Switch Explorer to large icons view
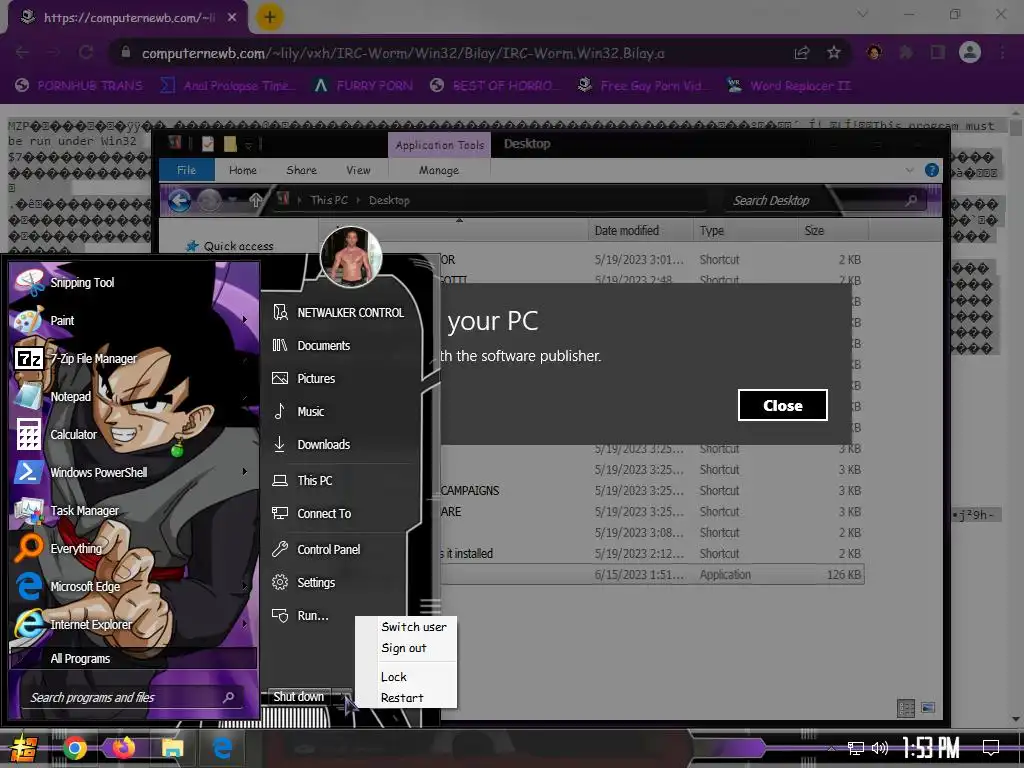The image size is (1024, 768). [927, 708]
